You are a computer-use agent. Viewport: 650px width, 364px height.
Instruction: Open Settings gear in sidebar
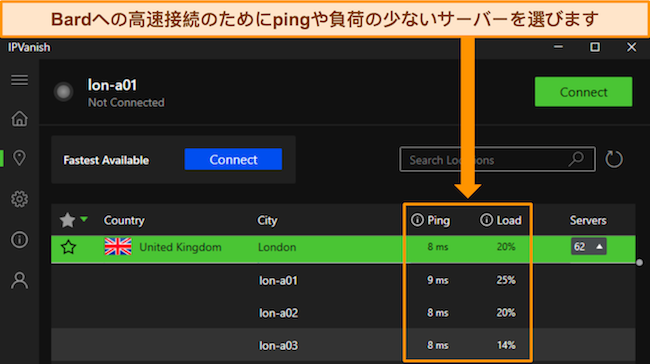[19, 199]
